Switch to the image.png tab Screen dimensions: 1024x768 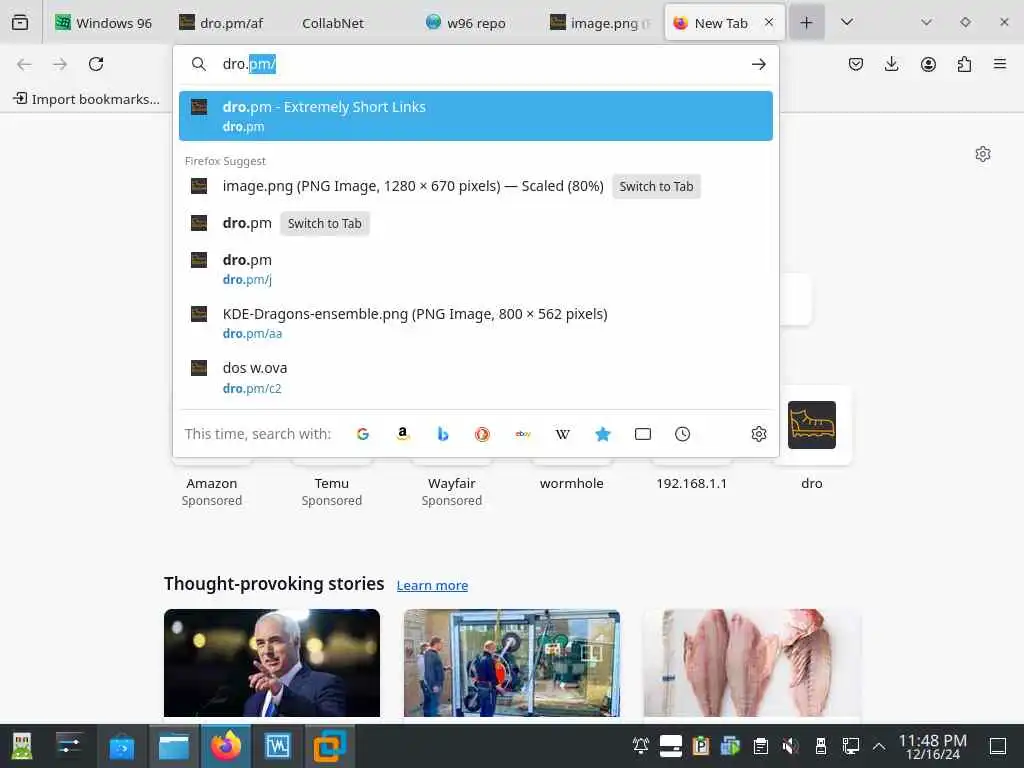(x=599, y=23)
